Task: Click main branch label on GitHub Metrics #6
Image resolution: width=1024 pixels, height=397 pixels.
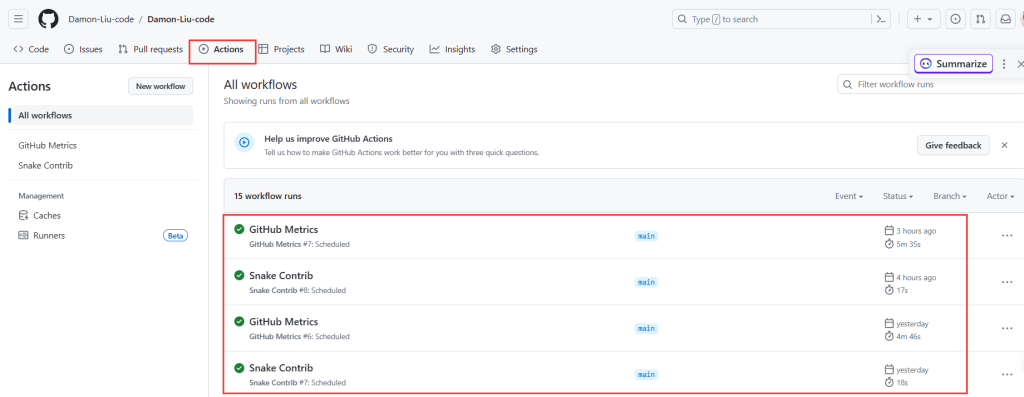Action: tap(646, 328)
